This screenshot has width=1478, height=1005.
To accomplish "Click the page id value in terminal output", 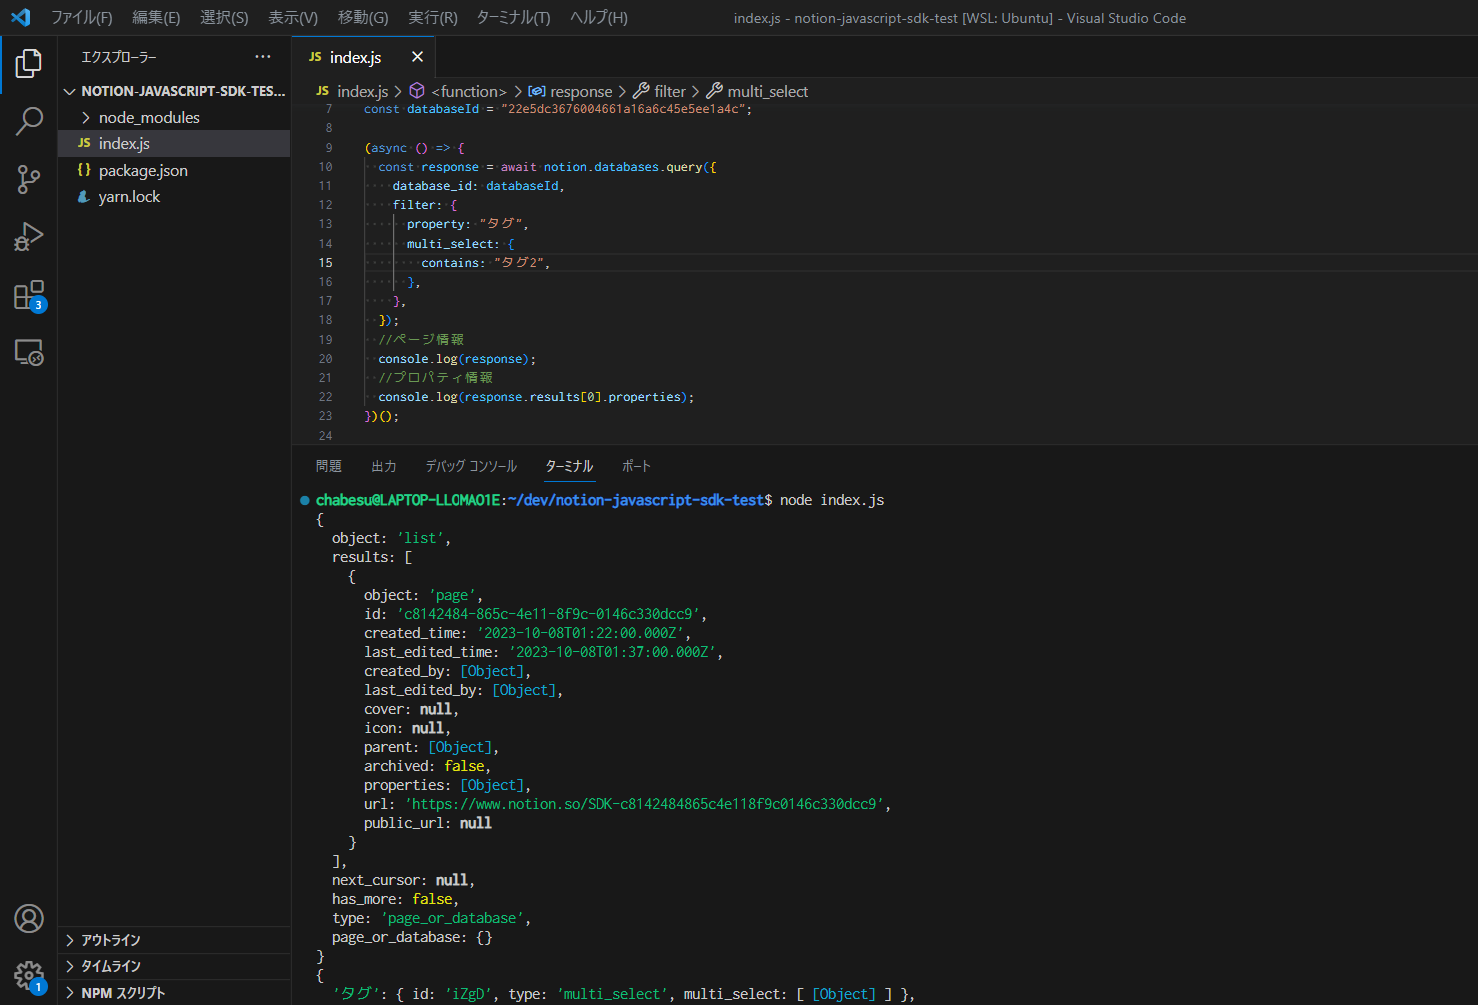I will pyautogui.click(x=552, y=614).
